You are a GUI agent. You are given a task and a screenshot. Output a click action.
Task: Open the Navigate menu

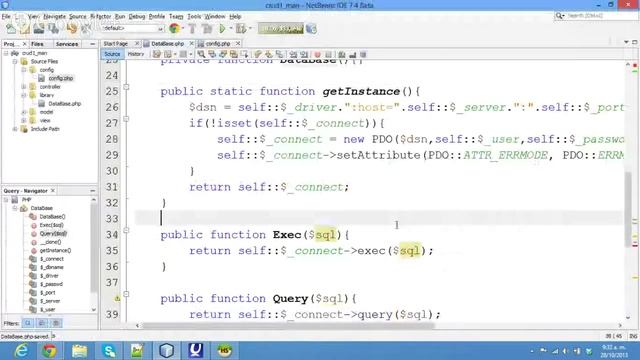54,16
